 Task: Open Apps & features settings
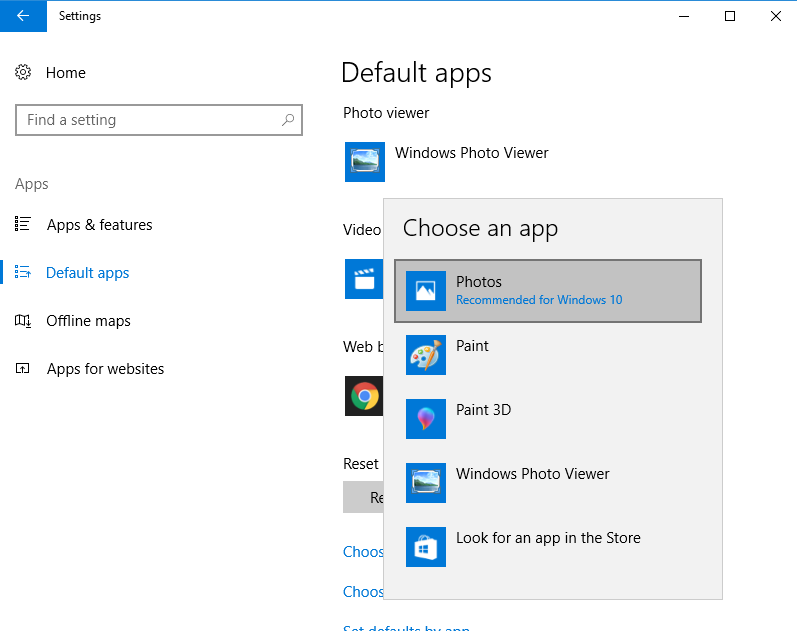[100, 225]
